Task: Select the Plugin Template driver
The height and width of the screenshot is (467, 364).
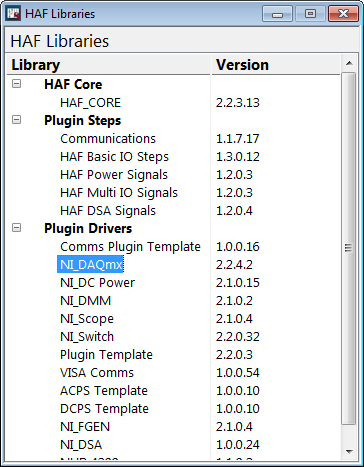Action: (x=106, y=355)
